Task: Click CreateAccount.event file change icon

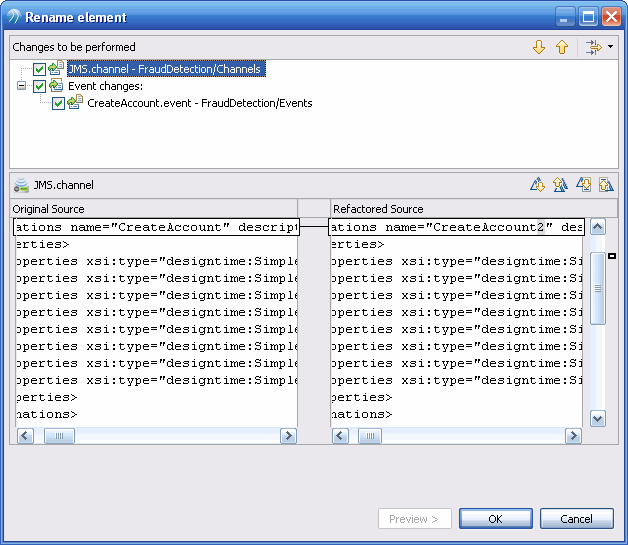Action: click(75, 102)
